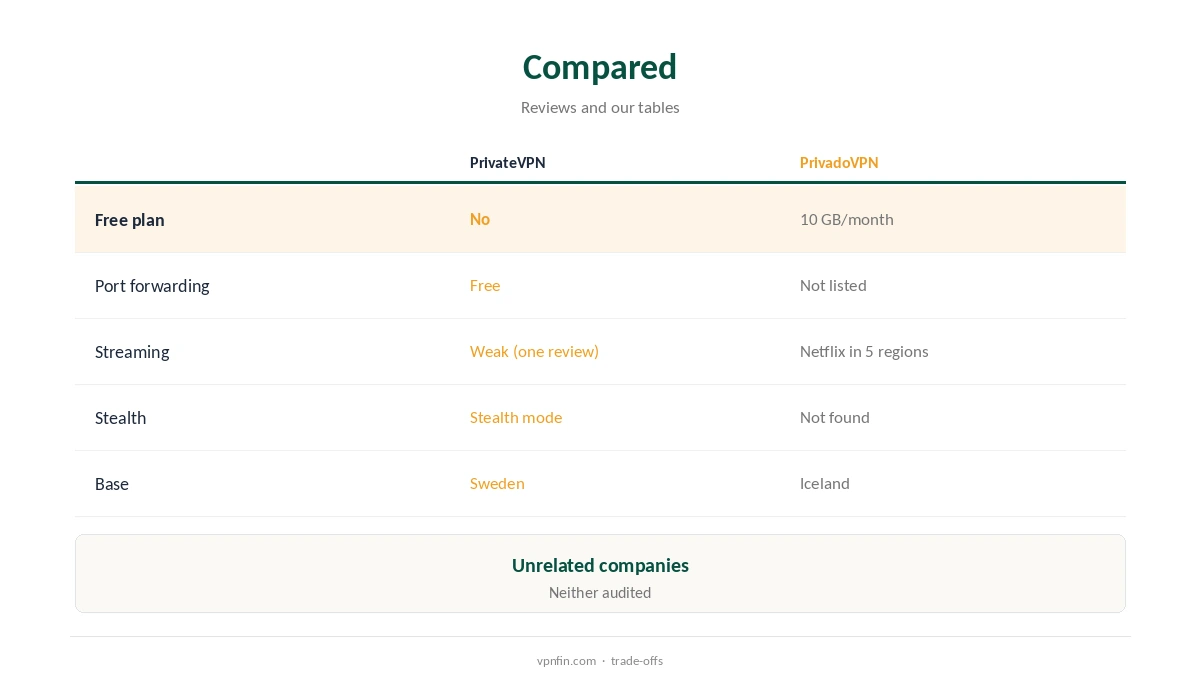The width and height of the screenshot is (1200, 680).
Task: Click the vpnfin.com footer text
Action: pos(566,661)
